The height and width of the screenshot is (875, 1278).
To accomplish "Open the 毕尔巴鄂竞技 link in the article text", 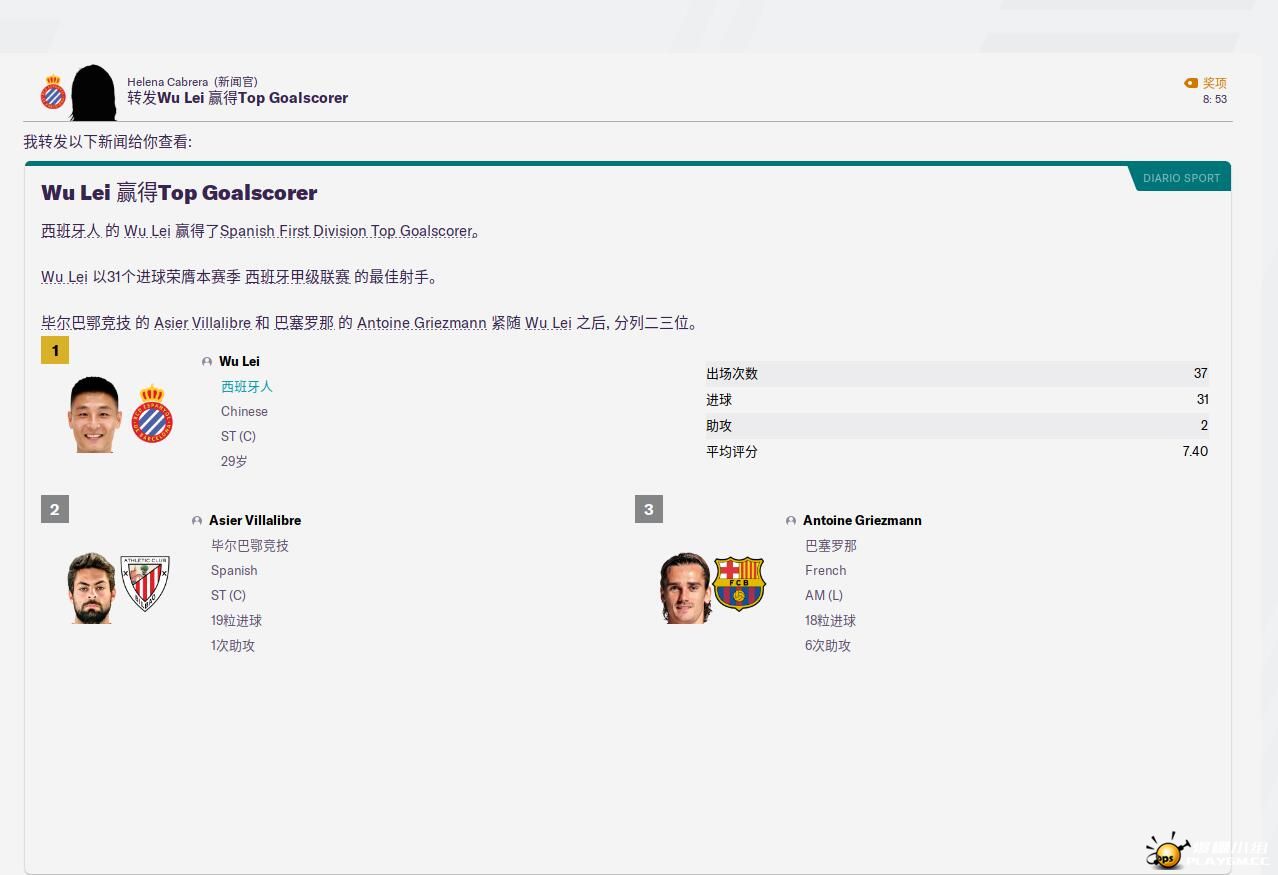I will click(x=86, y=323).
